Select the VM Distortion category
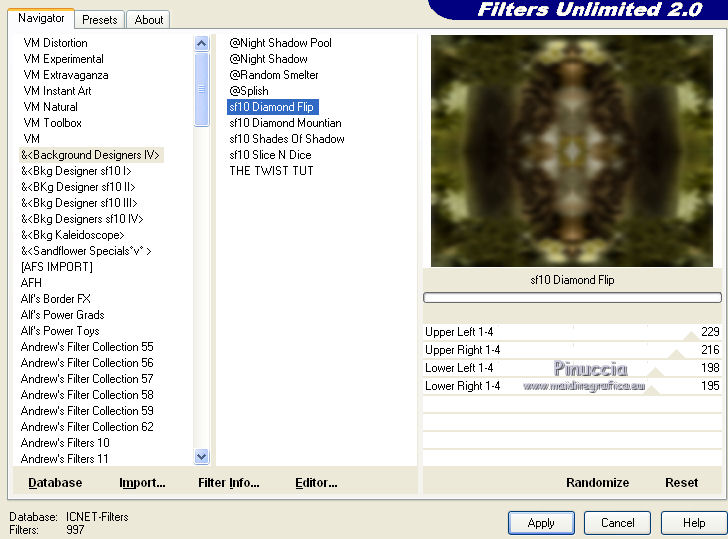This screenshot has height=539, width=728. pyautogui.click(x=55, y=43)
